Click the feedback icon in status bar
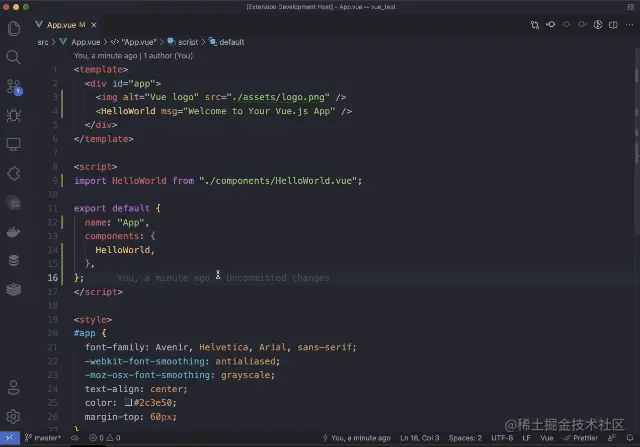Screen dimensions: 640x447 coord(611,438)
